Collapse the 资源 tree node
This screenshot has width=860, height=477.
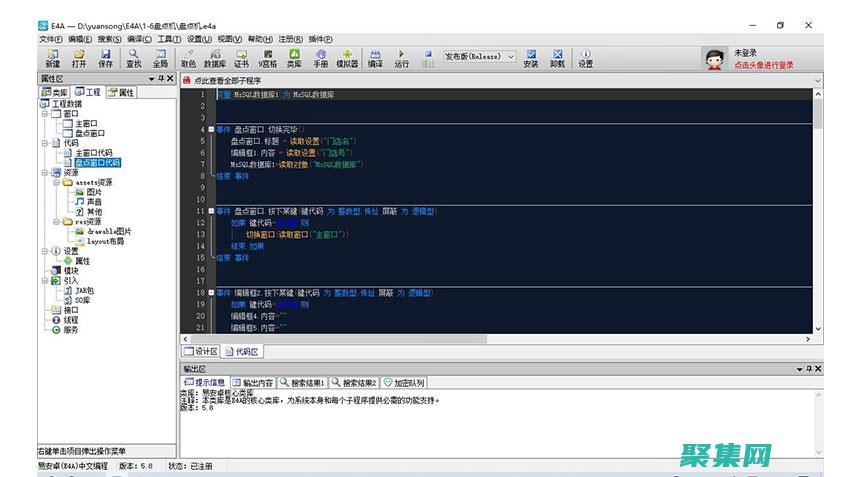click(44, 172)
